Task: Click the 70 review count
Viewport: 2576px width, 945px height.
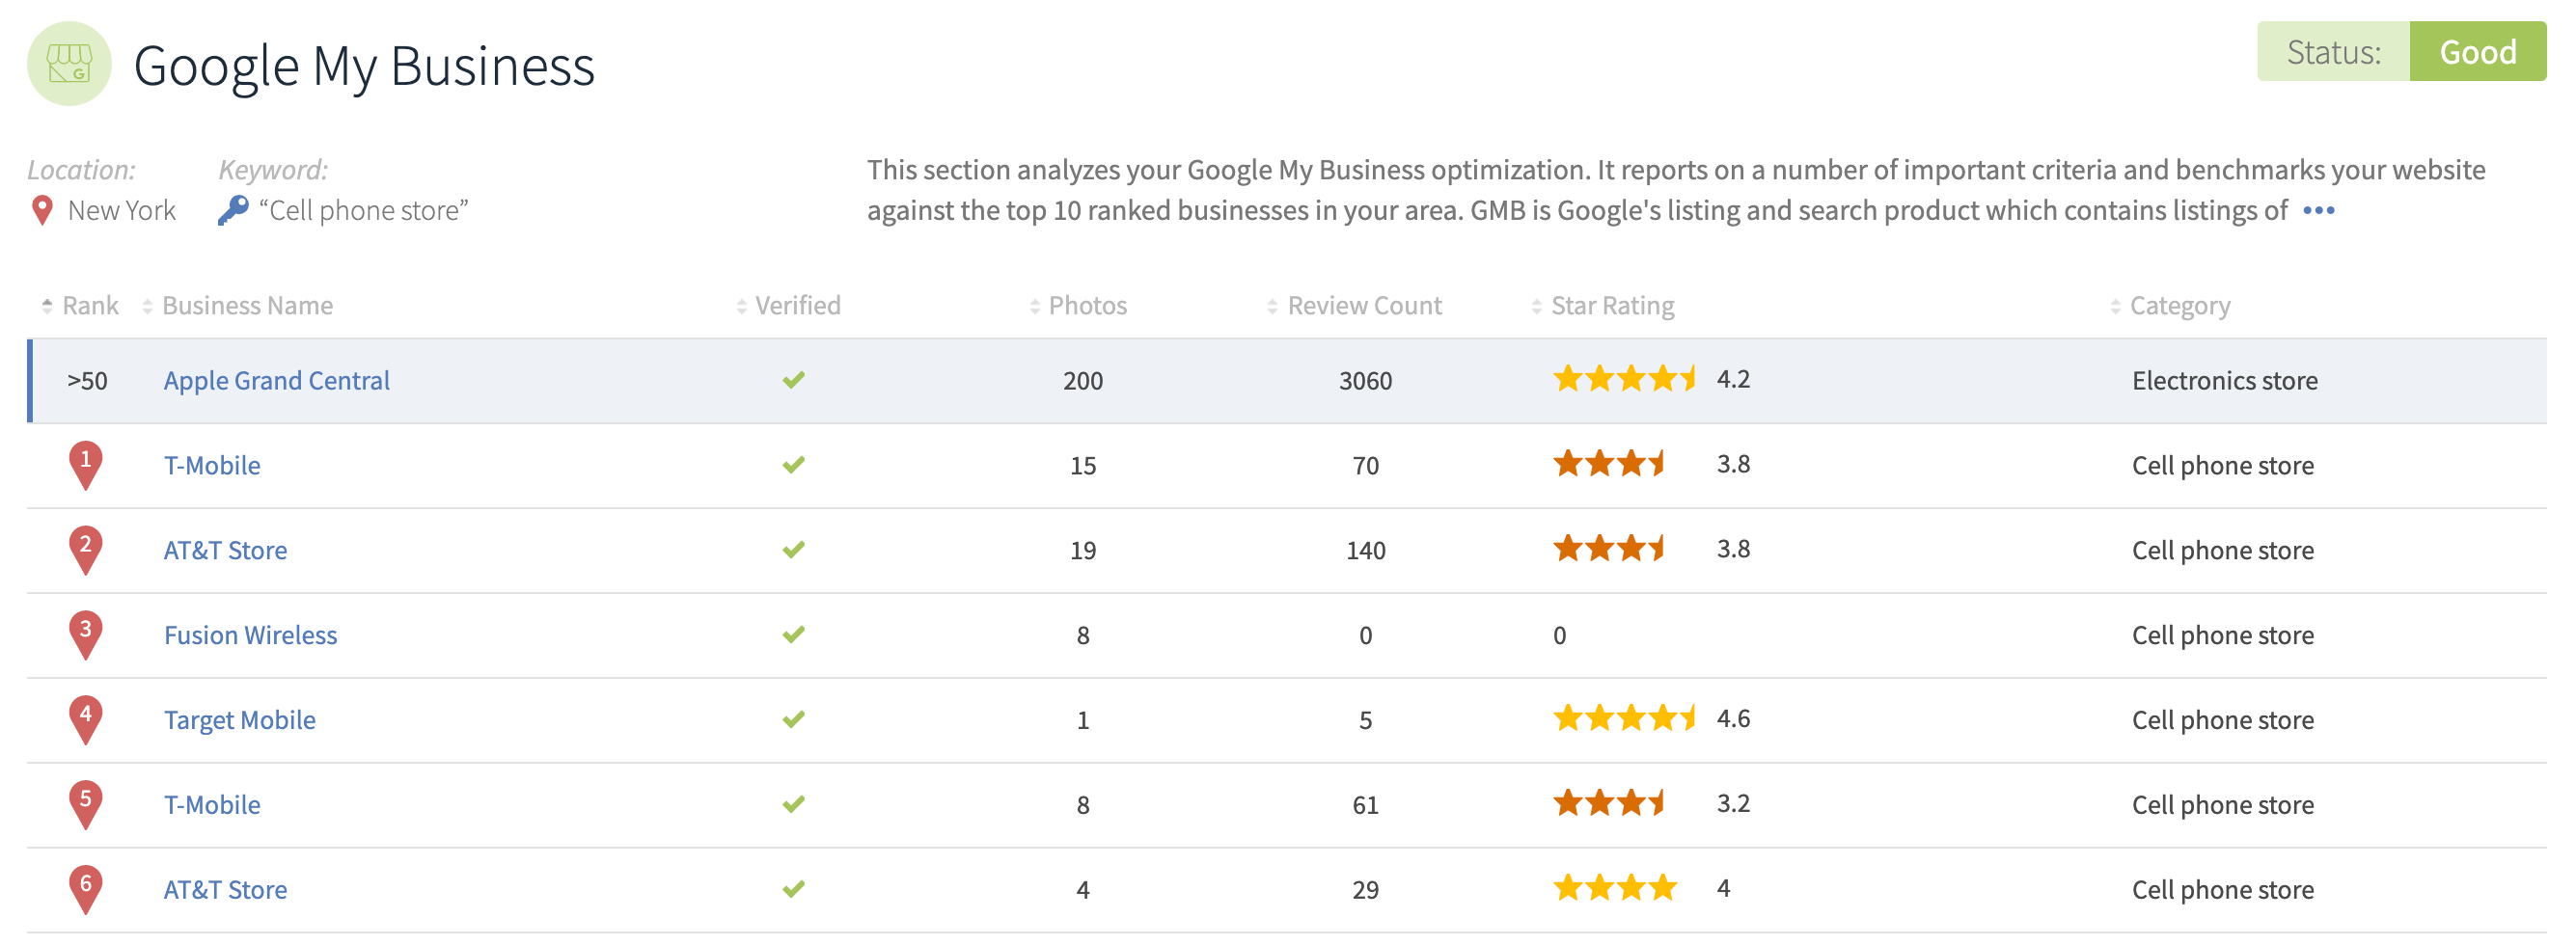Action: tap(1365, 466)
